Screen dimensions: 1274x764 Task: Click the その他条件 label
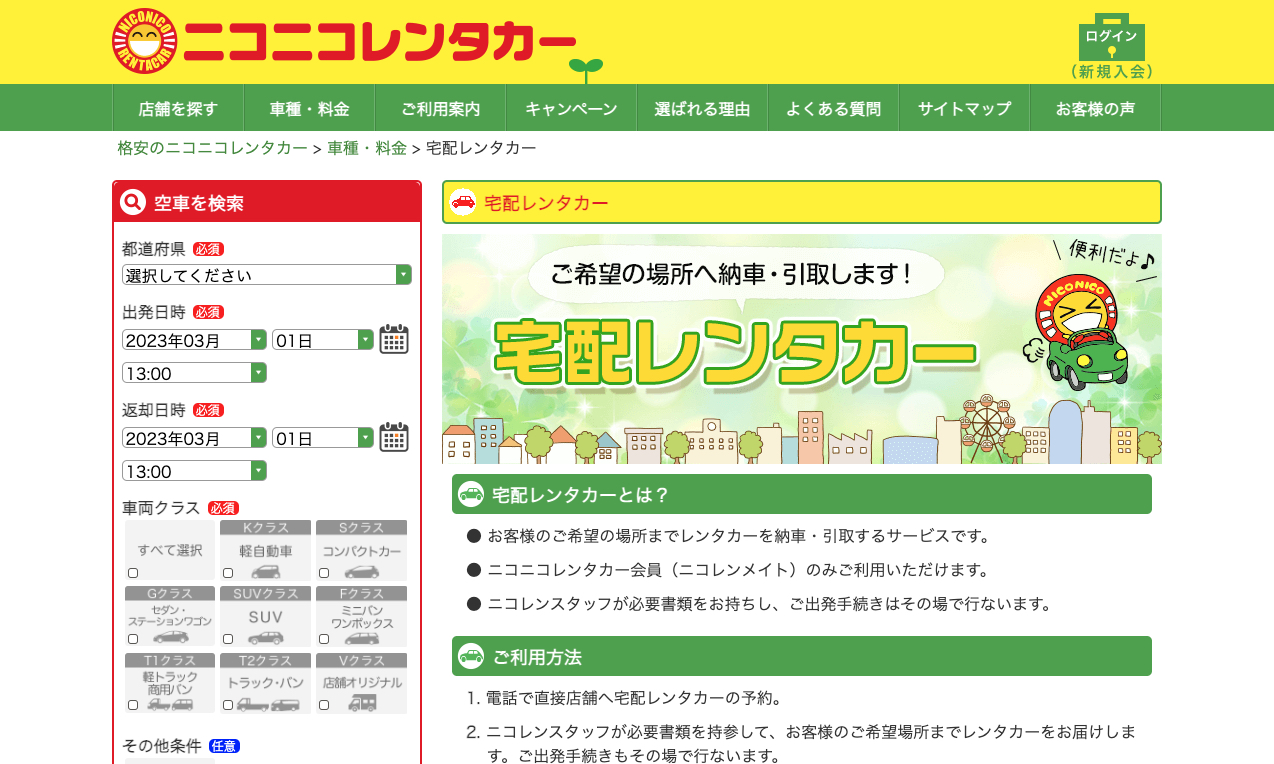tap(162, 746)
